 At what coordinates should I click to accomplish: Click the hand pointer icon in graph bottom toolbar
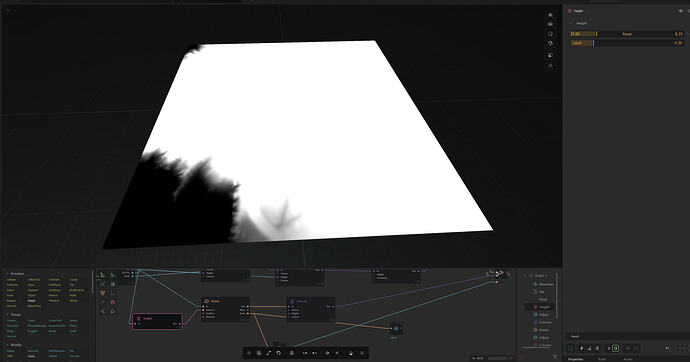pos(351,353)
